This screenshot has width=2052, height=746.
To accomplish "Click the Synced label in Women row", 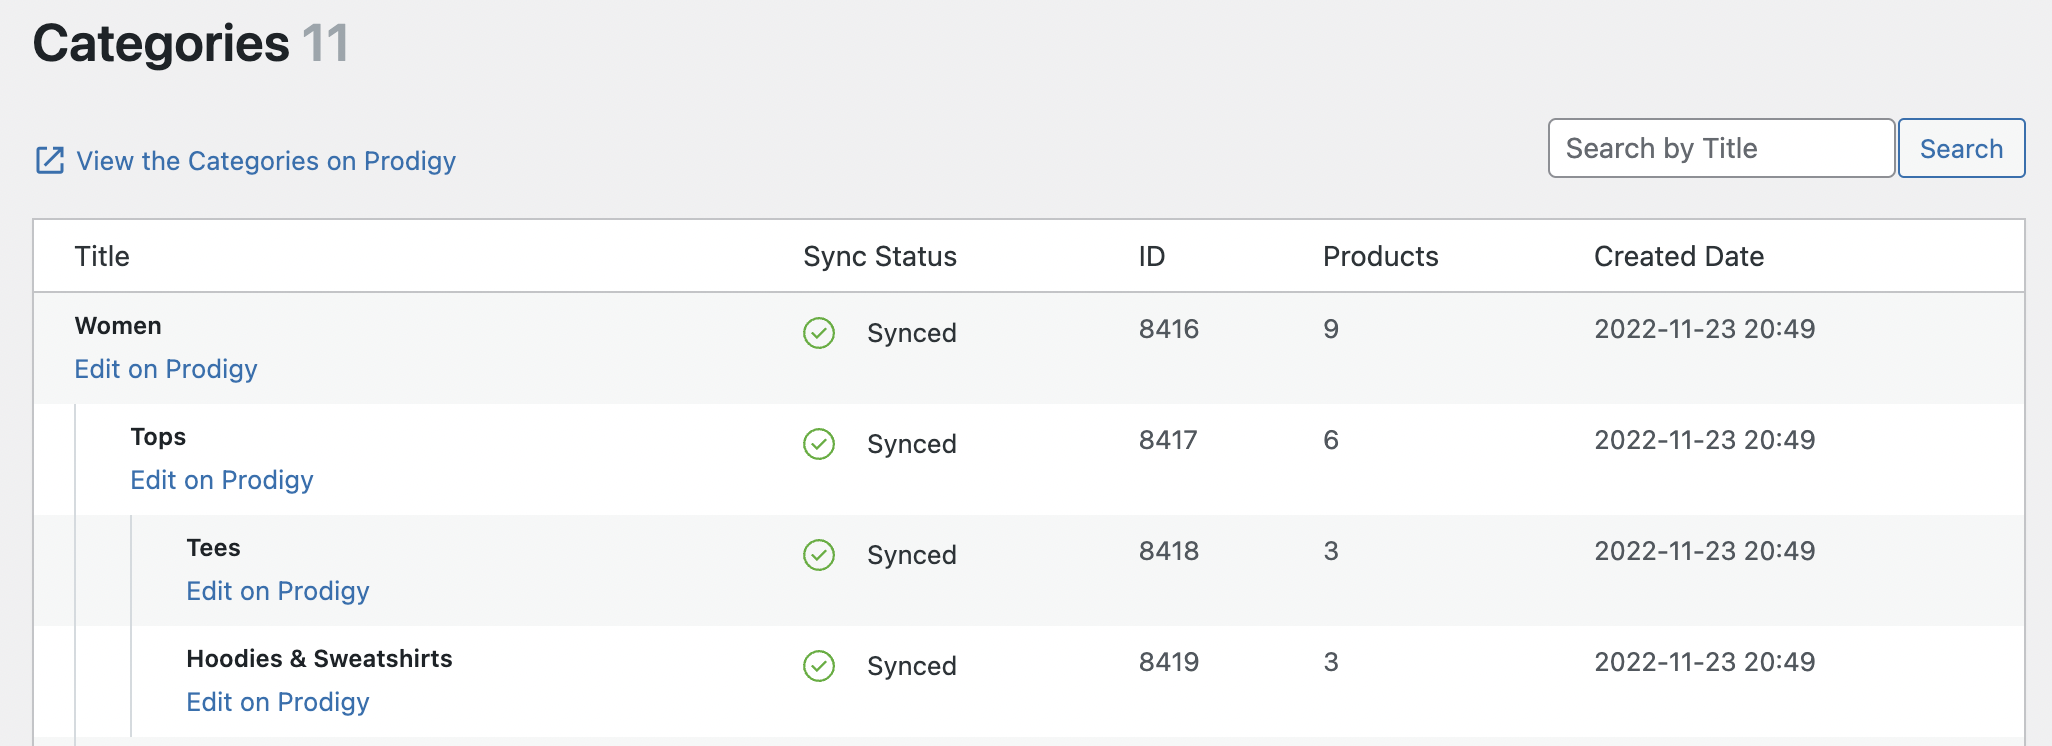I will point(912,333).
